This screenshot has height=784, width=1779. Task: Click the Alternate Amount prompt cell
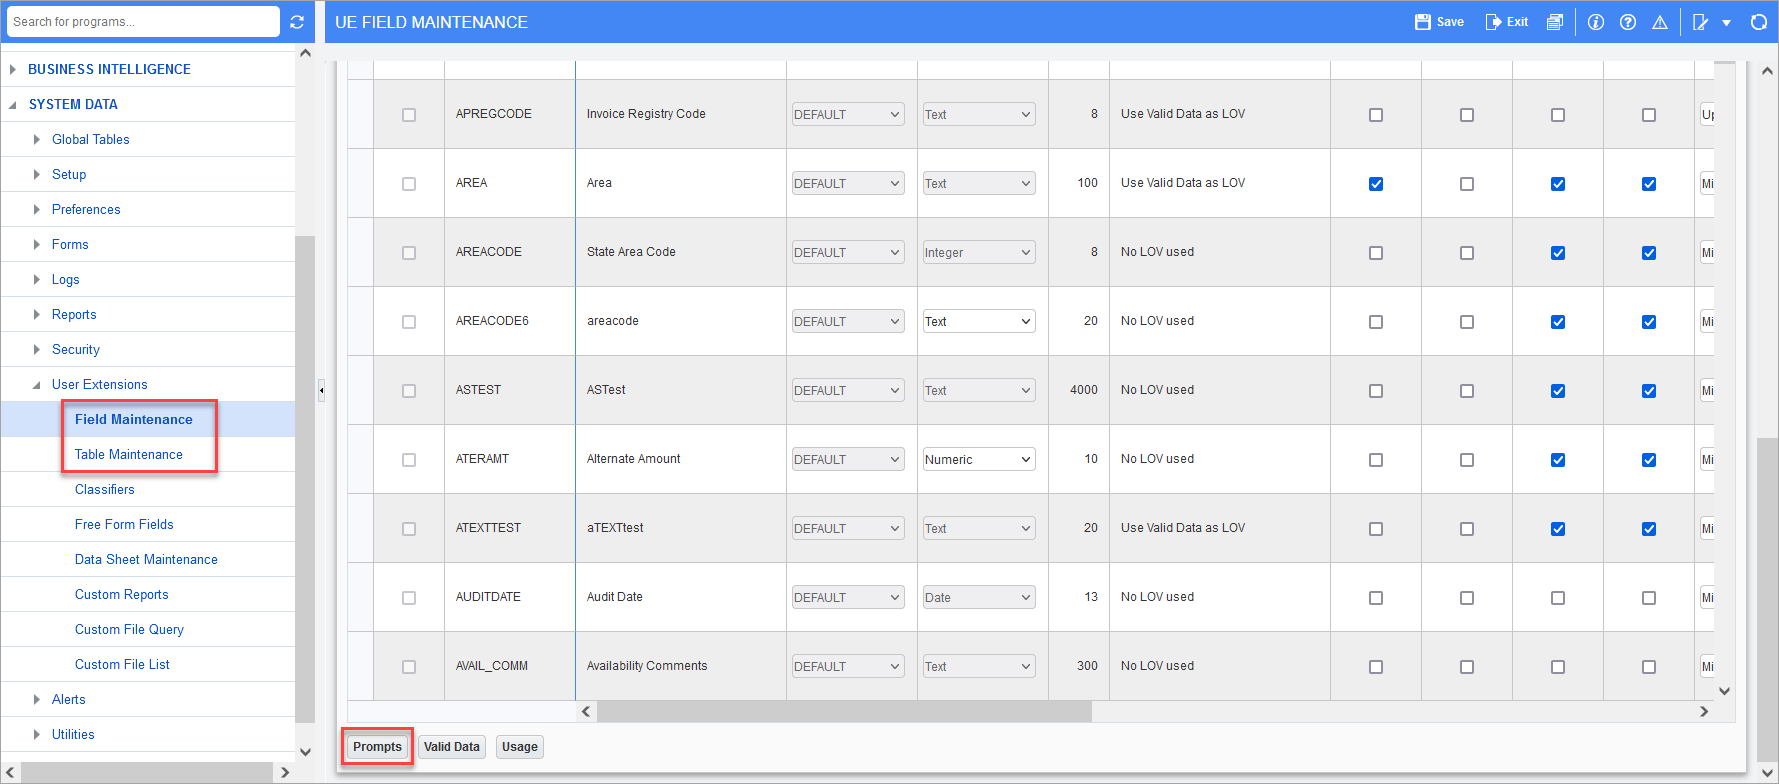pyautogui.click(x=681, y=459)
